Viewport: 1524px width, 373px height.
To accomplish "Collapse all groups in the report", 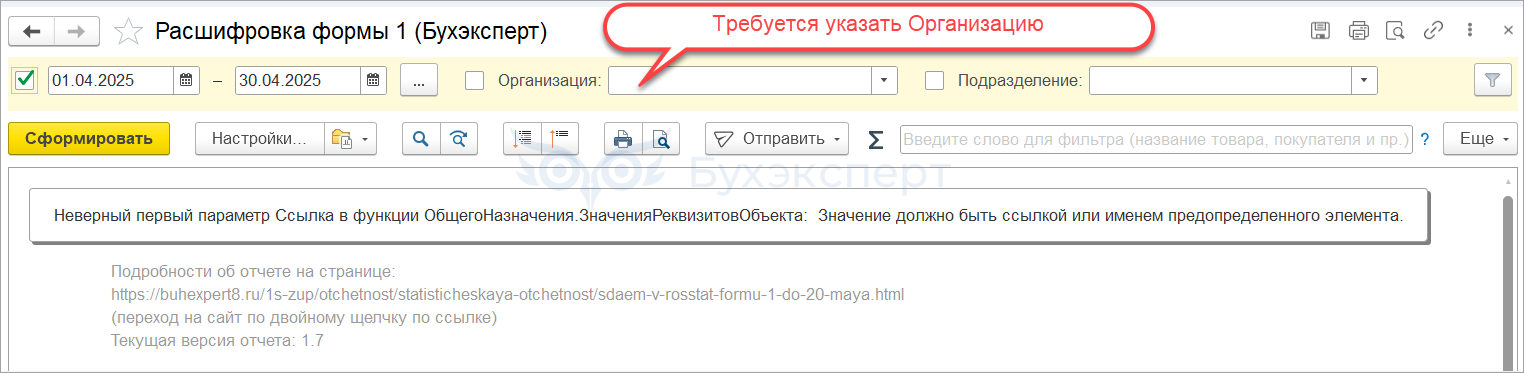I will pyautogui.click(x=560, y=139).
